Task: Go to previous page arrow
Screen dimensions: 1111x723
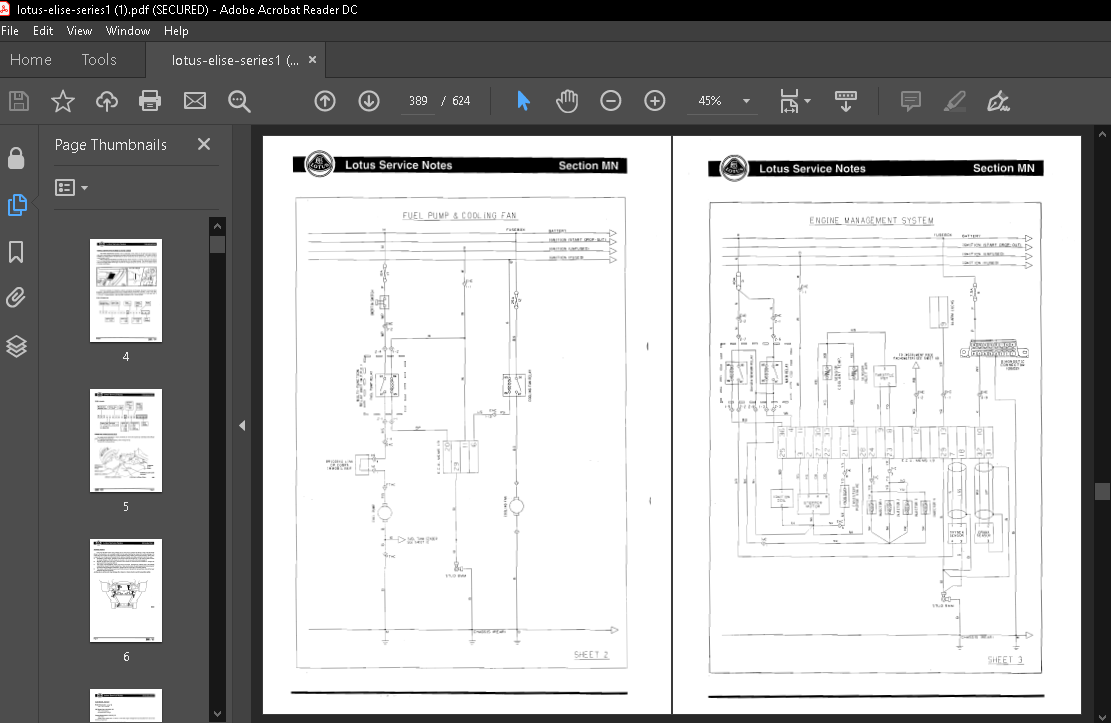Action: click(x=325, y=101)
